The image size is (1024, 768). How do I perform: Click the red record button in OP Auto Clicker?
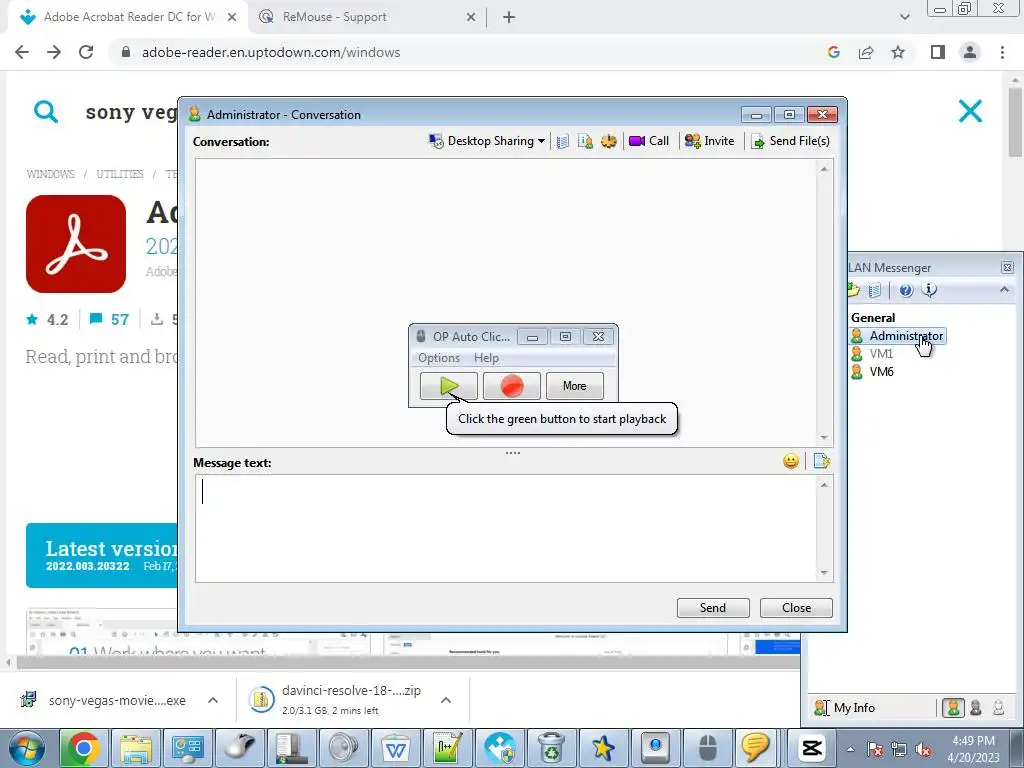click(x=511, y=386)
